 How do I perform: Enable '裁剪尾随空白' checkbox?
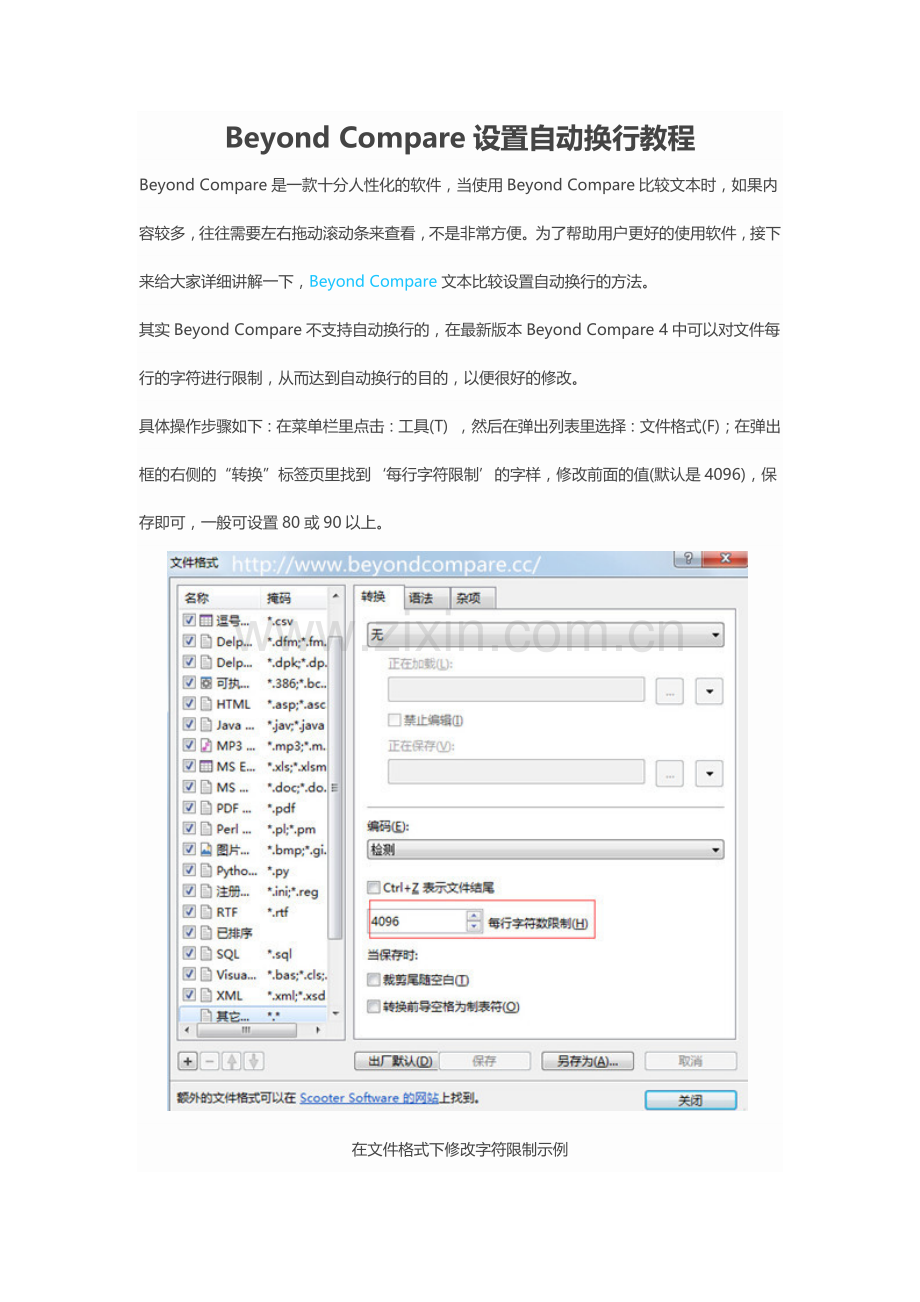coord(374,980)
